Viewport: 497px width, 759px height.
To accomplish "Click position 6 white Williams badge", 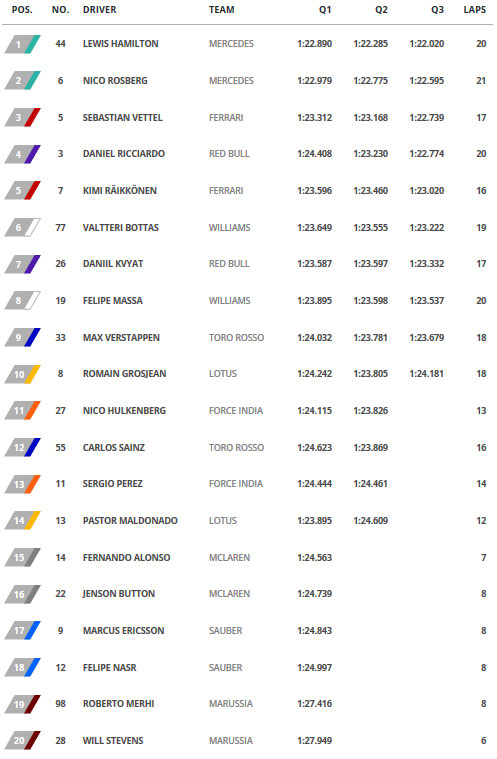I will [x=22, y=228].
